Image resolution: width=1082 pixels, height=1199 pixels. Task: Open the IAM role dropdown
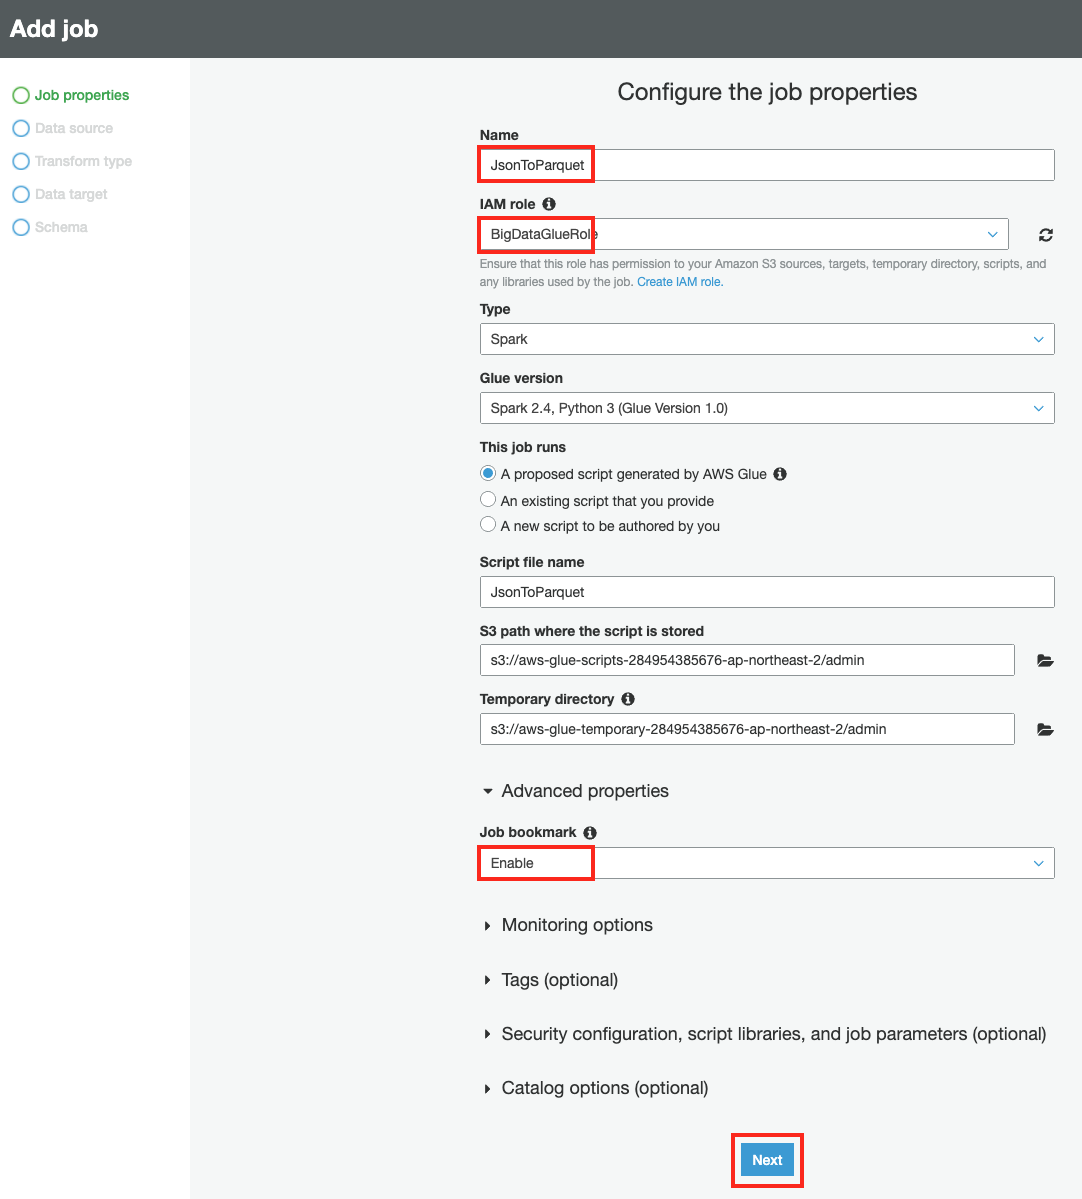pos(744,234)
